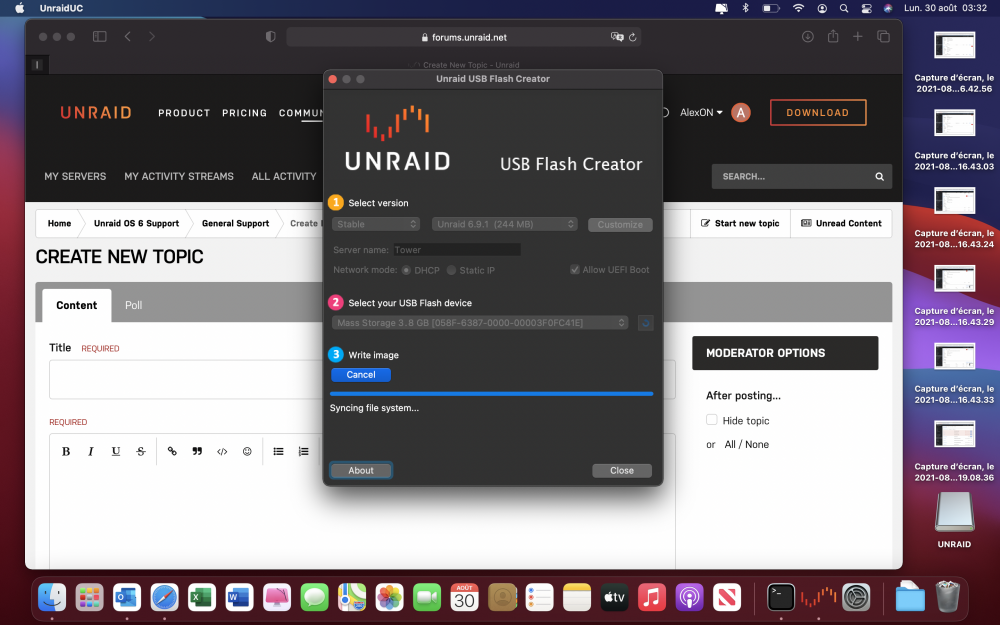Click the Bold formatting icon
The image size is (1000, 625).
point(66,451)
